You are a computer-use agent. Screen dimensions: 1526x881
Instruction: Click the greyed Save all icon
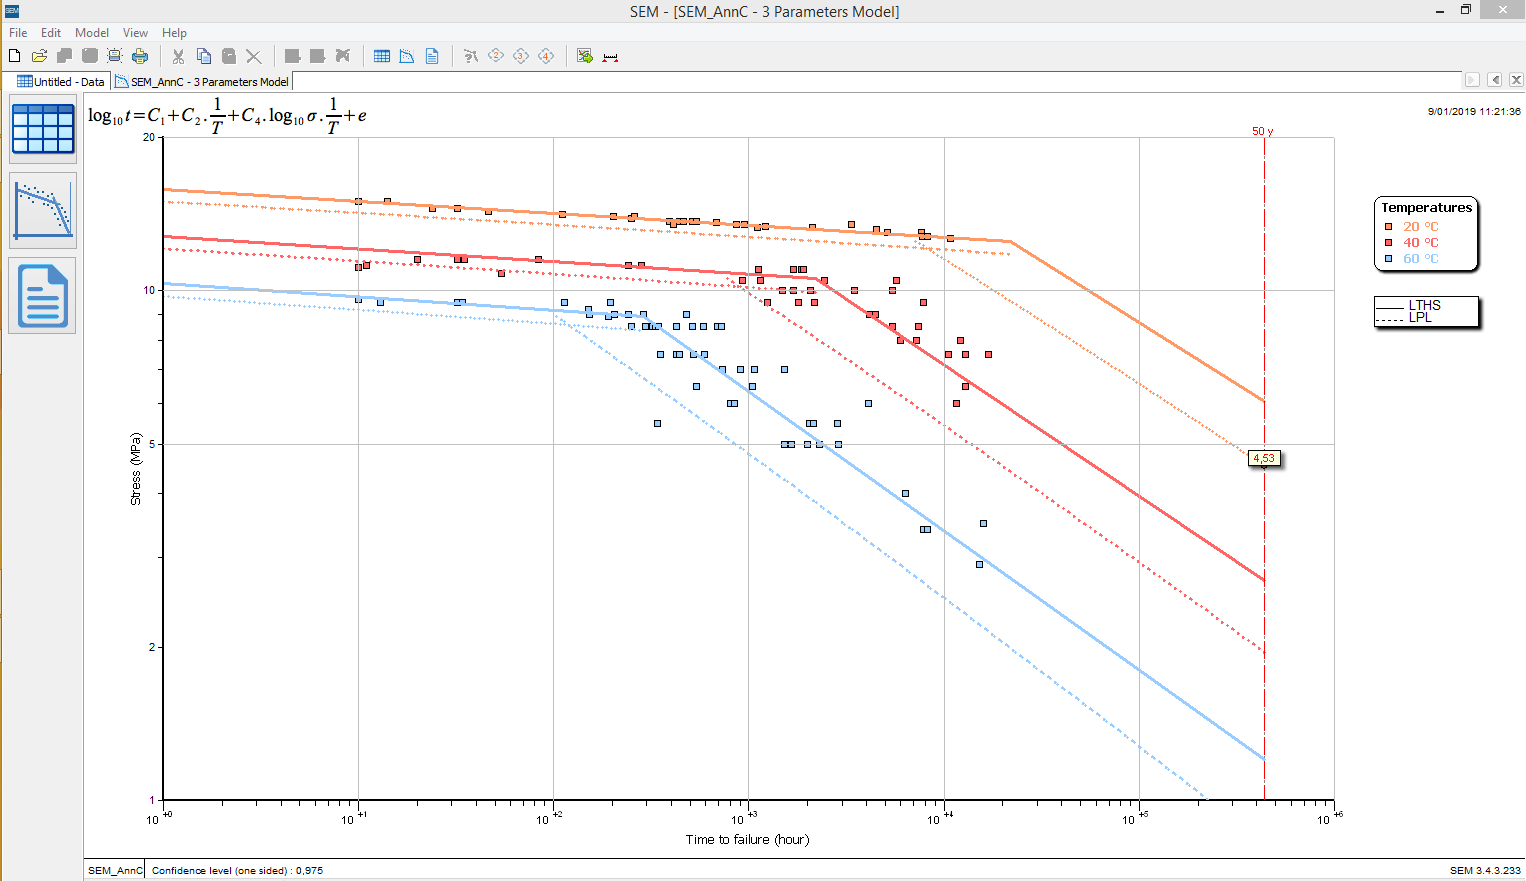(x=65, y=56)
